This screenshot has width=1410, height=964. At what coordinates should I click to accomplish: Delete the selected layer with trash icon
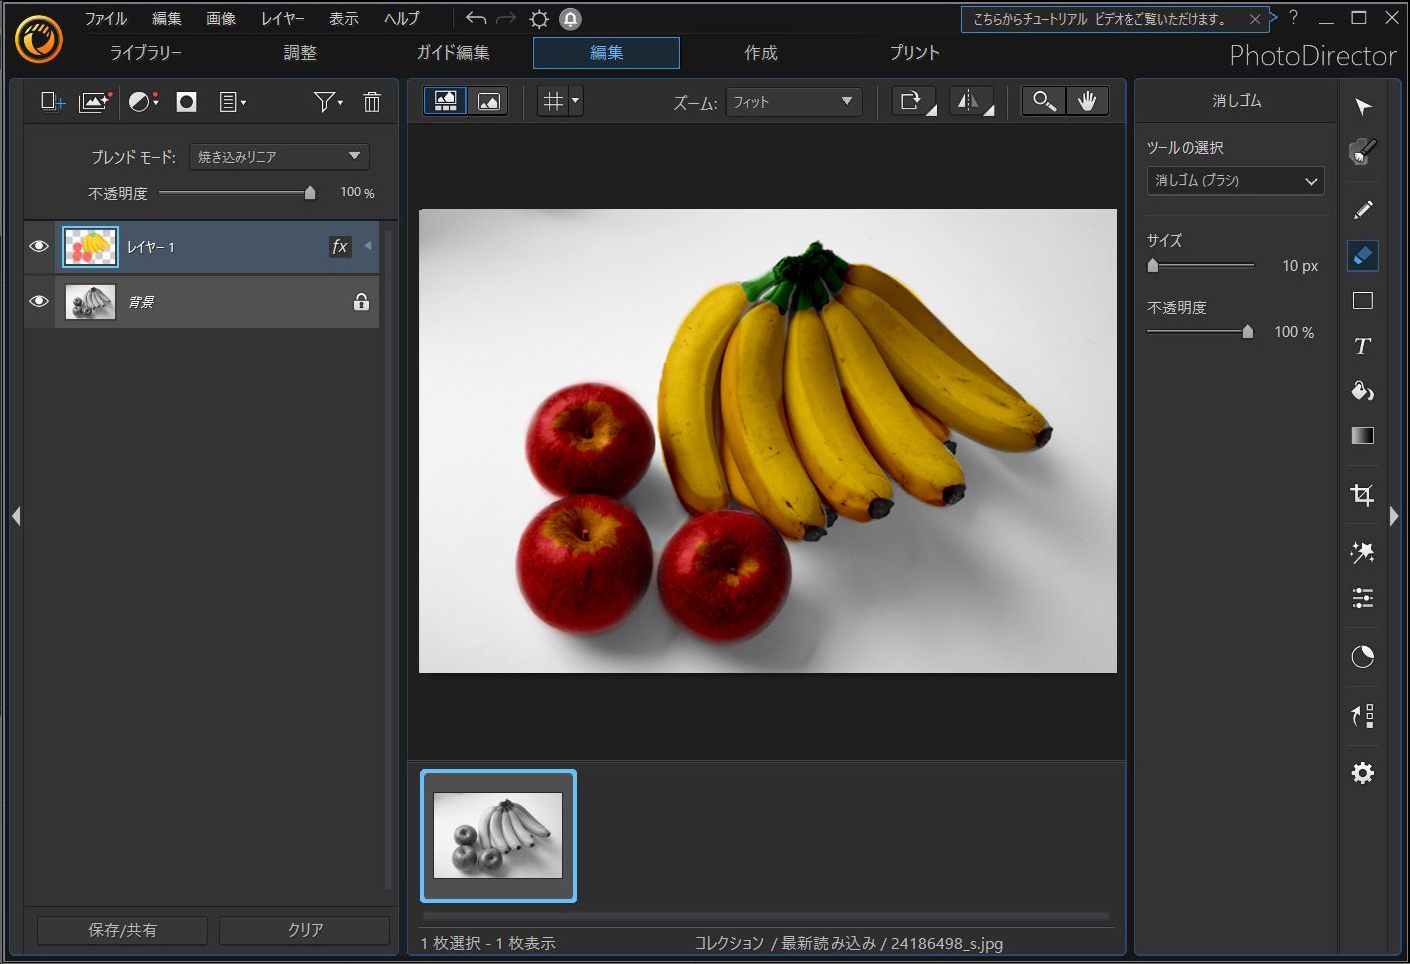(x=372, y=102)
